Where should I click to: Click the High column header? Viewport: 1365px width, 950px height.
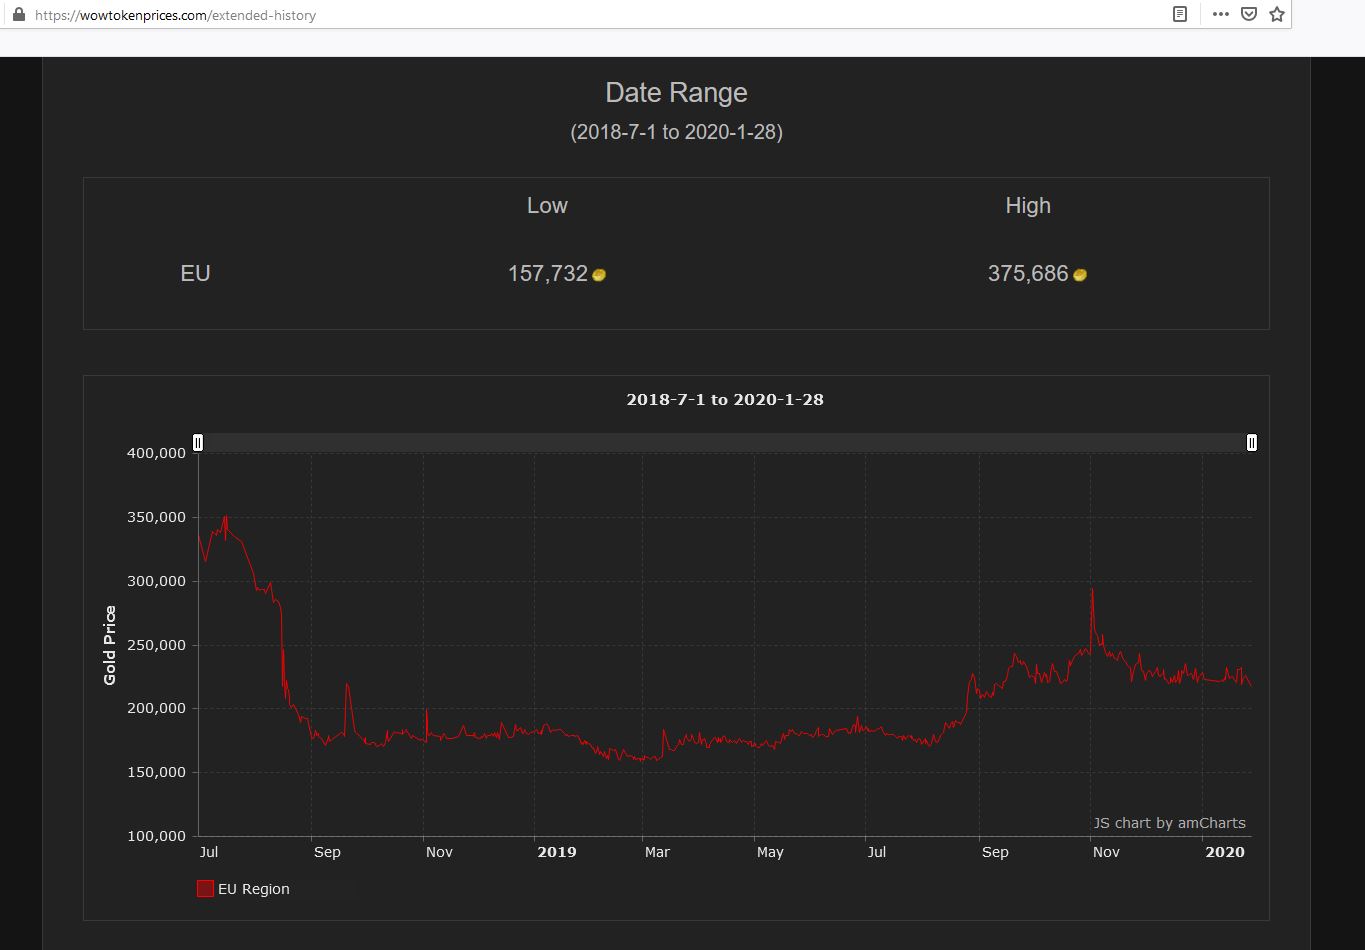(x=1028, y=205)
